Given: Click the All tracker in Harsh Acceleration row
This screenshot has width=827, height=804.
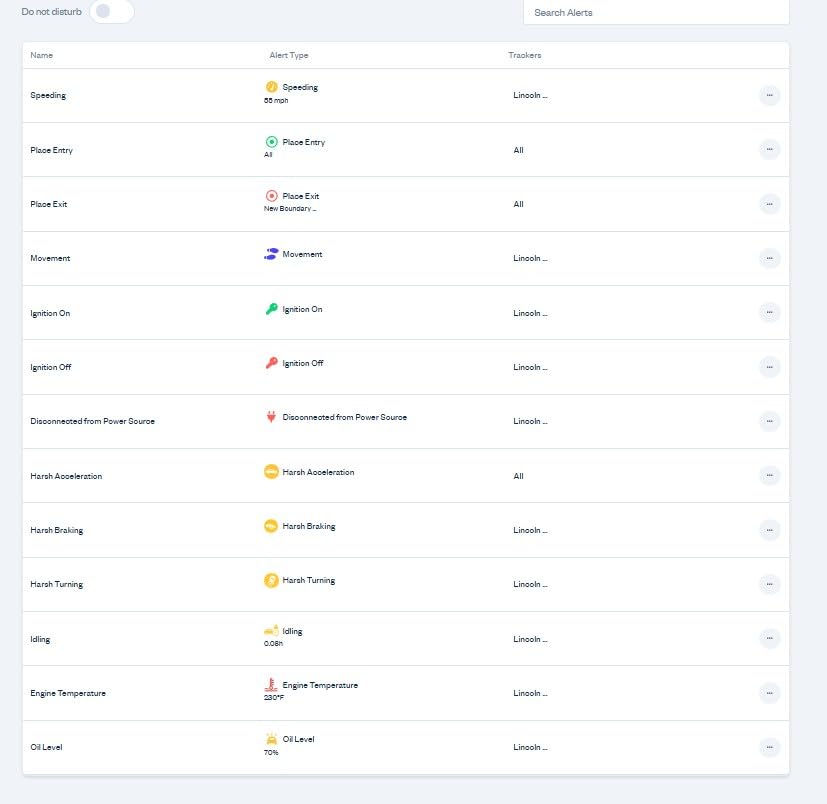Looking at the screenshot, I should 518,476.
